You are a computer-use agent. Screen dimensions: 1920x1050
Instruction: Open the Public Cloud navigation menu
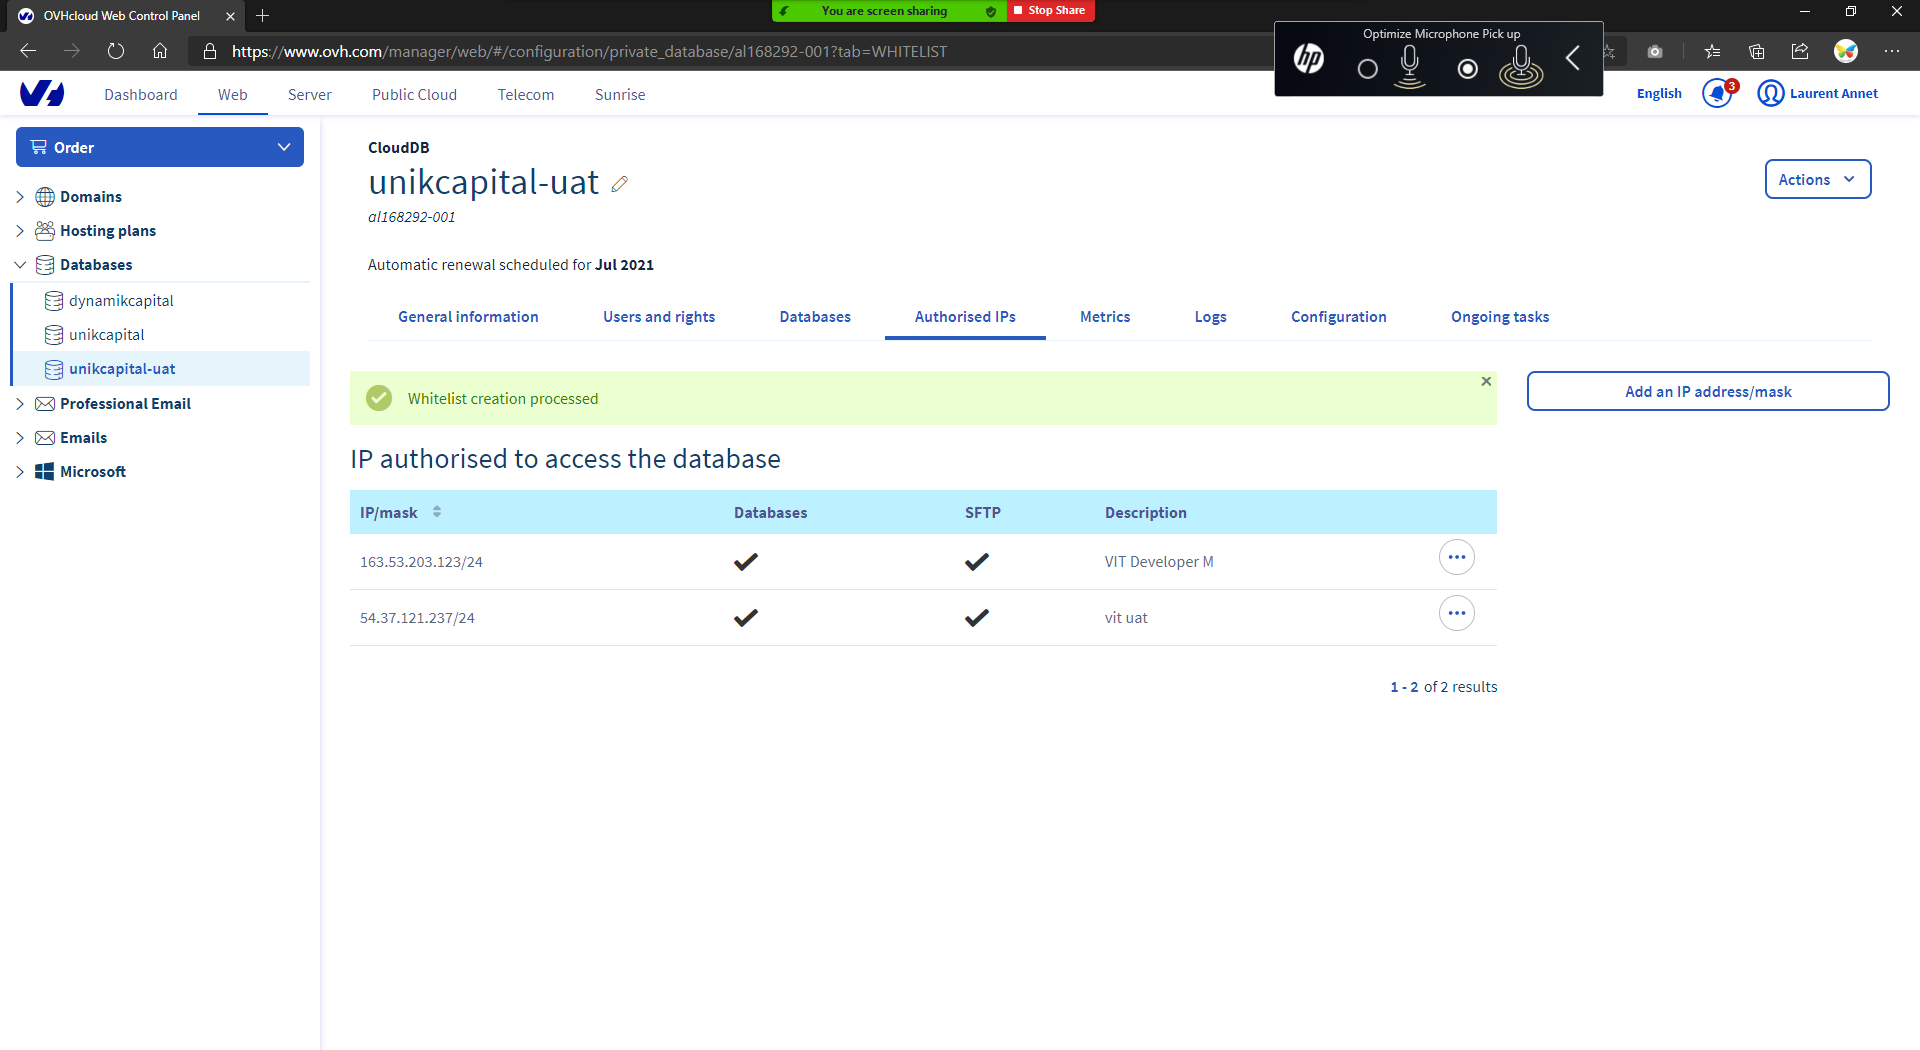tap(414, 95)
